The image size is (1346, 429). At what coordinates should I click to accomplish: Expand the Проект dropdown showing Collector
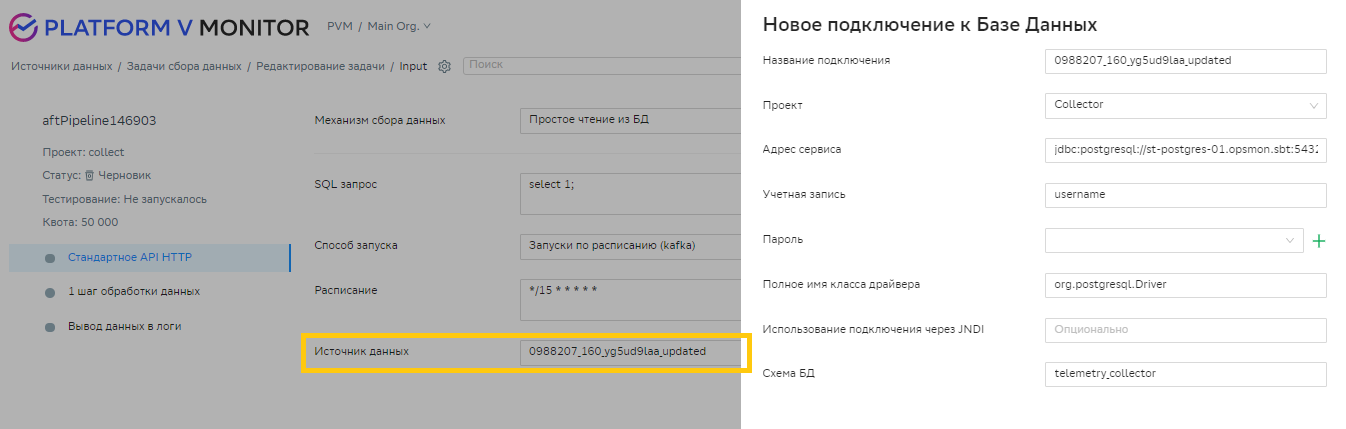[x=1184, y=105]
